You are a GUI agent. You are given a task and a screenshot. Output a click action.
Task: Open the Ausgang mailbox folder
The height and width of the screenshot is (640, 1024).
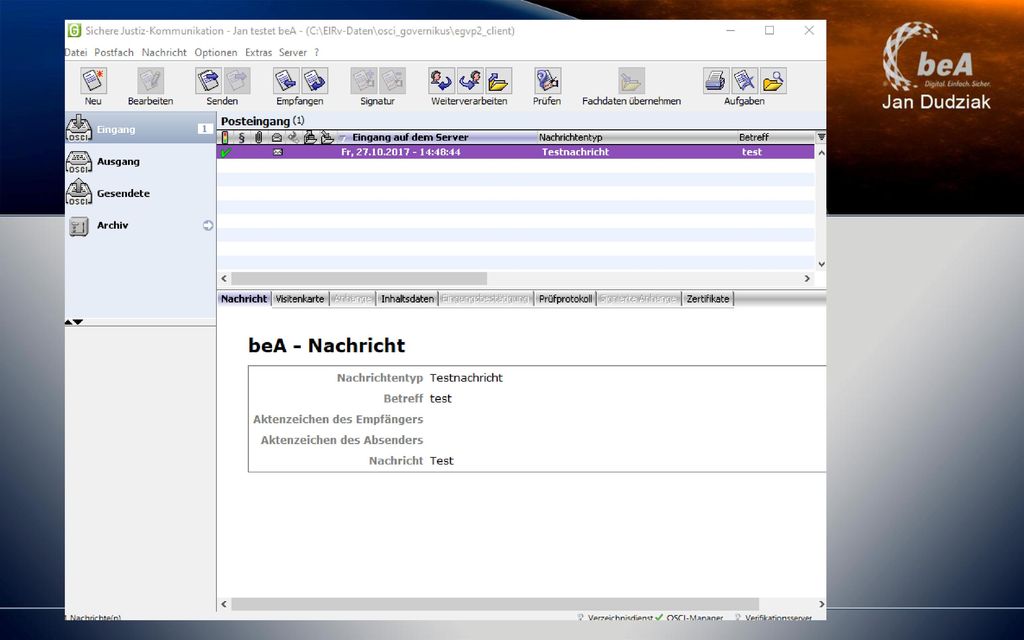140,161
